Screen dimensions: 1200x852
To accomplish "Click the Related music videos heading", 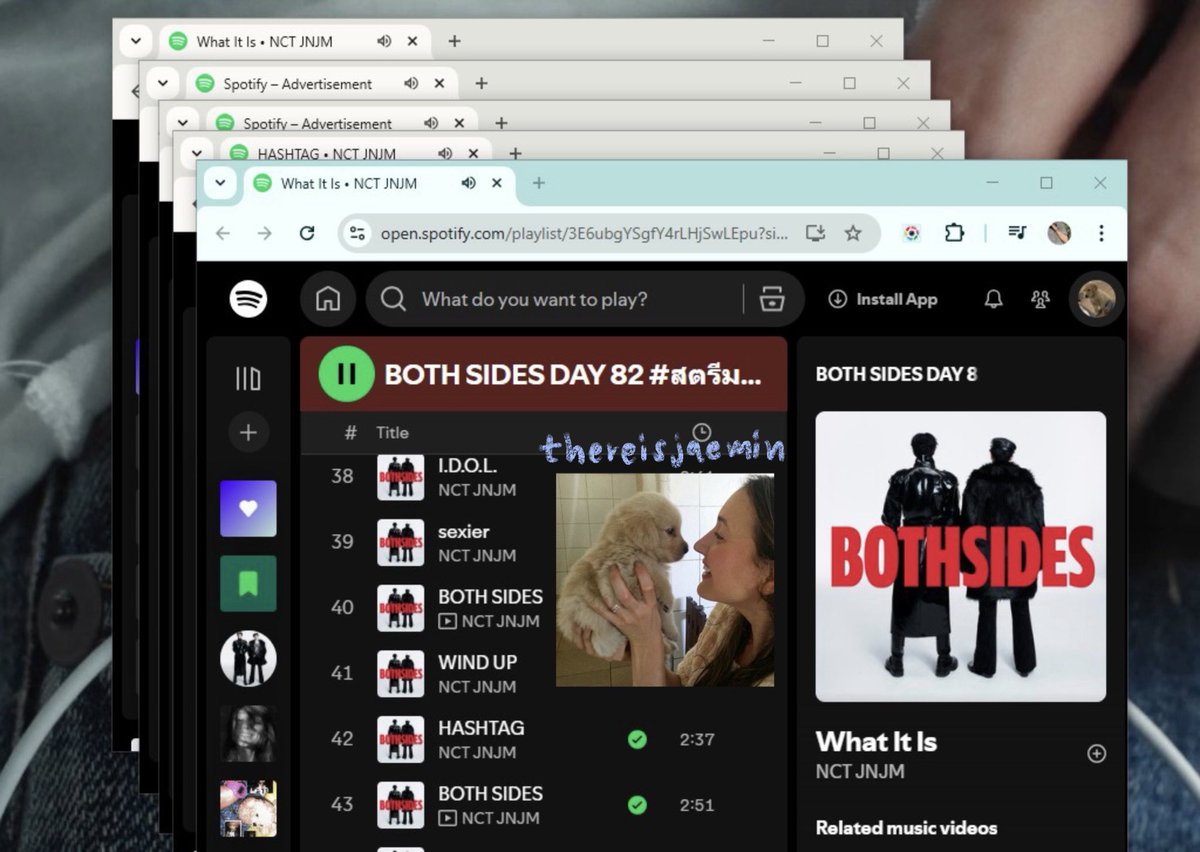I will [x=906, y=828].
